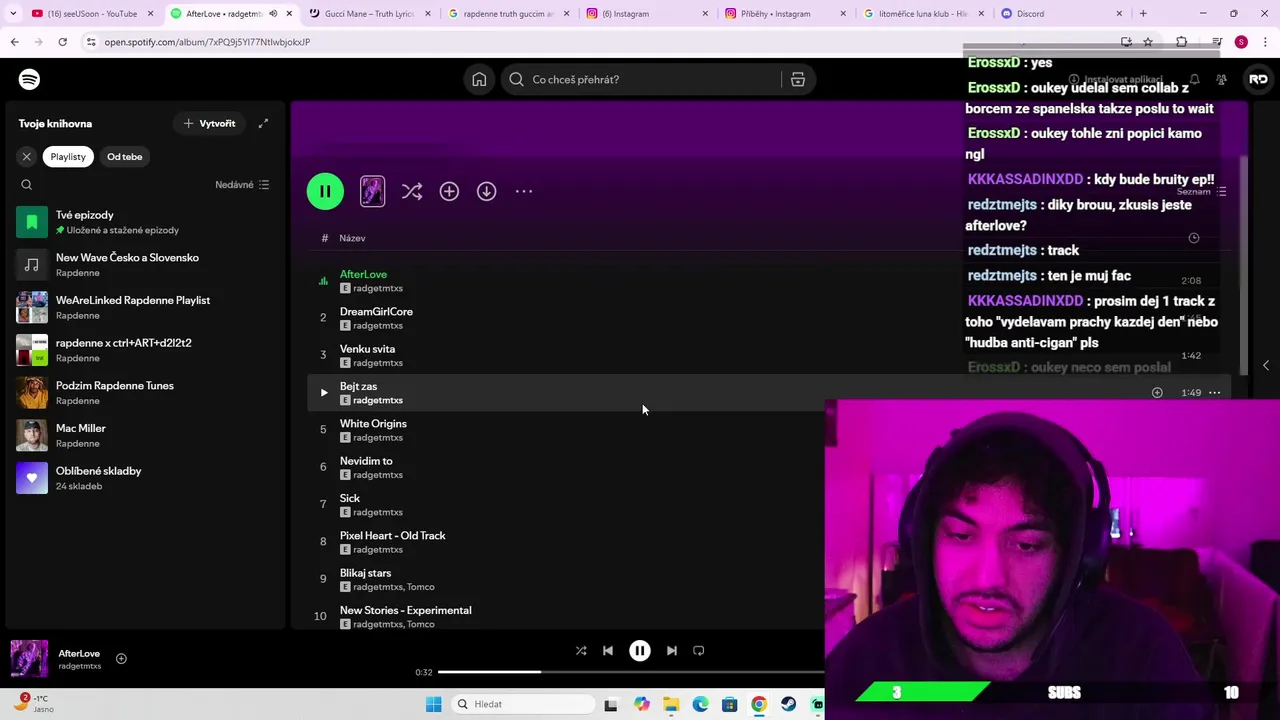Switch to the 'Gucci Mane – Truth Lyrics' tab
The height and width of the screenshot is (720, 1280).
coord(368,14)
